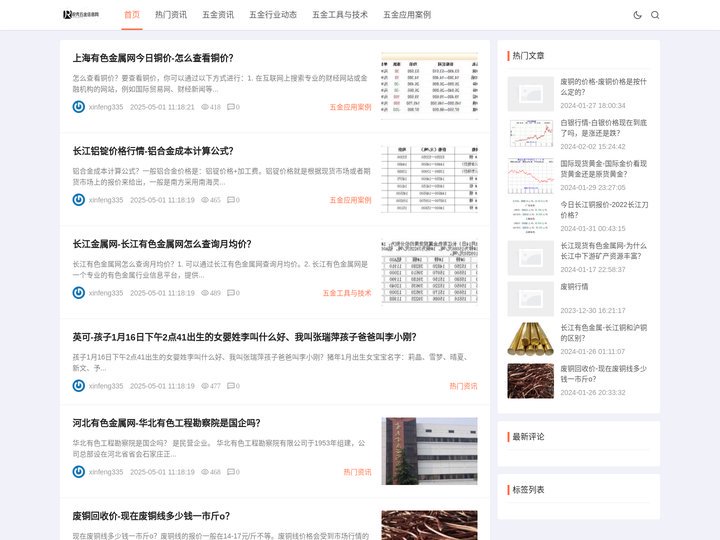Click 五金工具与技术 tag on 长江金属网 post
This screenshot has height=540, width=720.
tap(347, 293)
